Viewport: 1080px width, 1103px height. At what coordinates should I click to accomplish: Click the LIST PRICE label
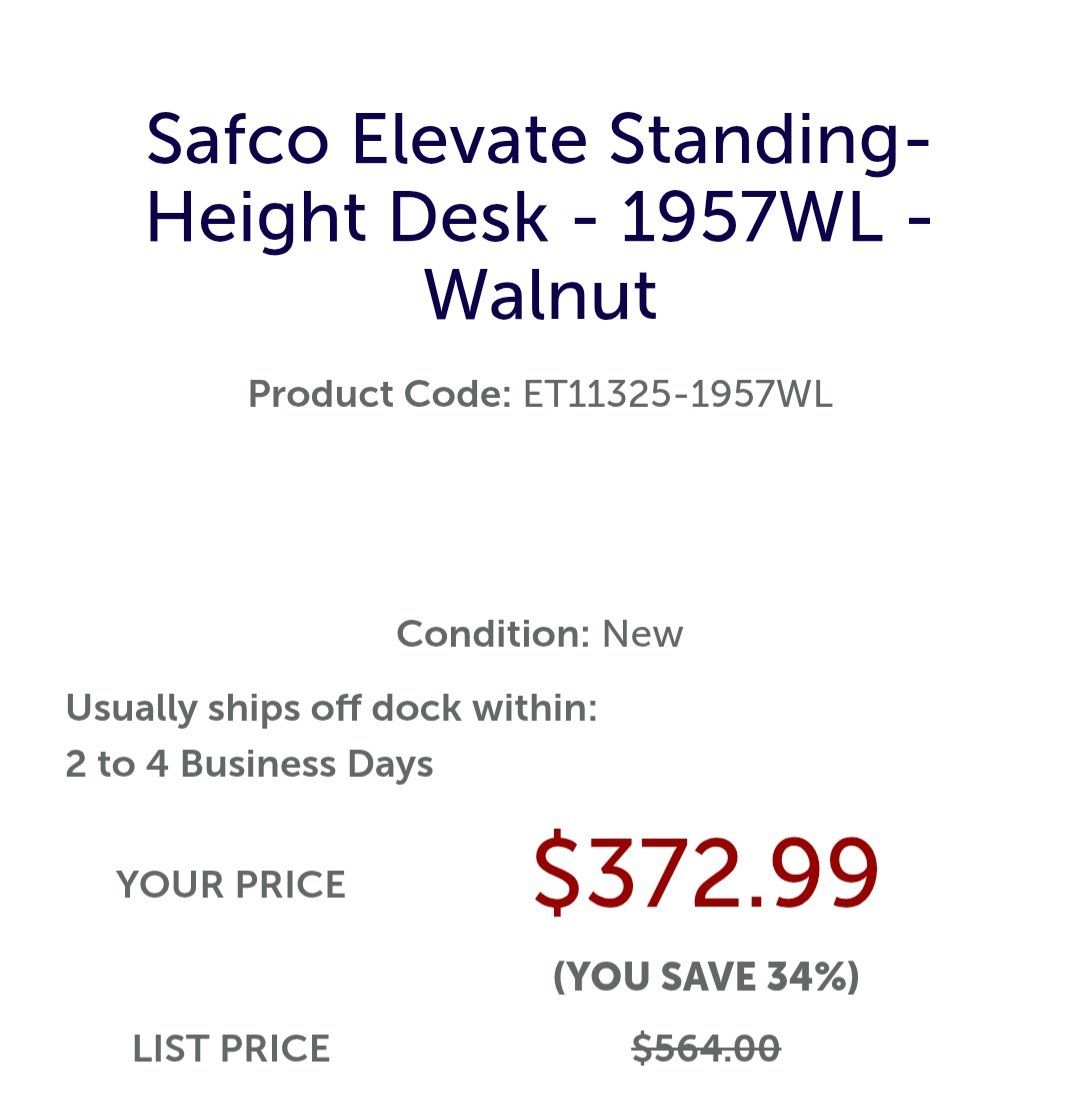point(231,1049)
